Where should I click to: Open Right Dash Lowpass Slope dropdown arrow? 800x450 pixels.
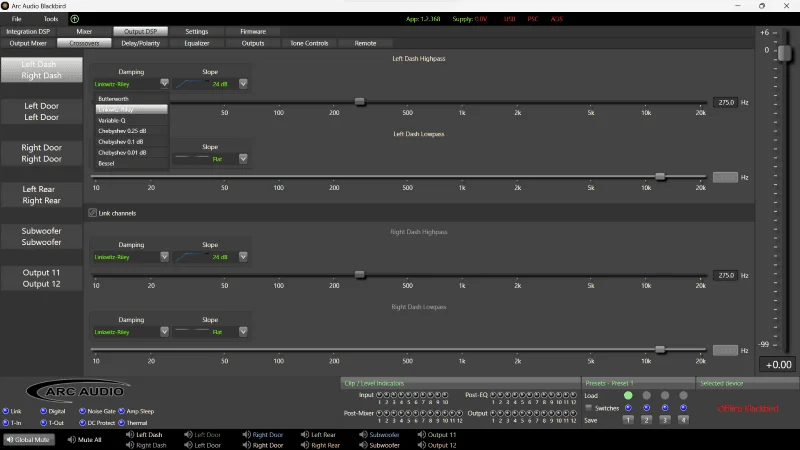243,332
